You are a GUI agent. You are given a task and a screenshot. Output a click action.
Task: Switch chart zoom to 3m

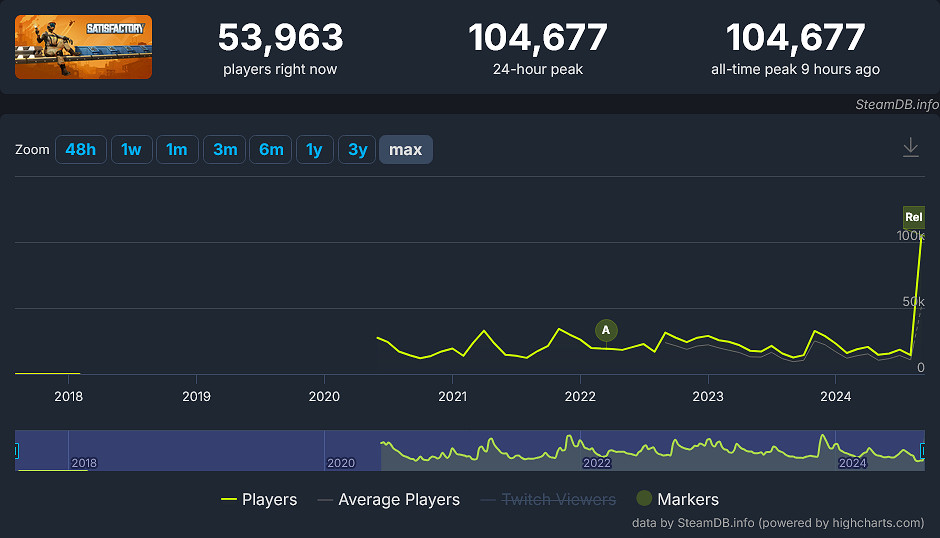225,150
